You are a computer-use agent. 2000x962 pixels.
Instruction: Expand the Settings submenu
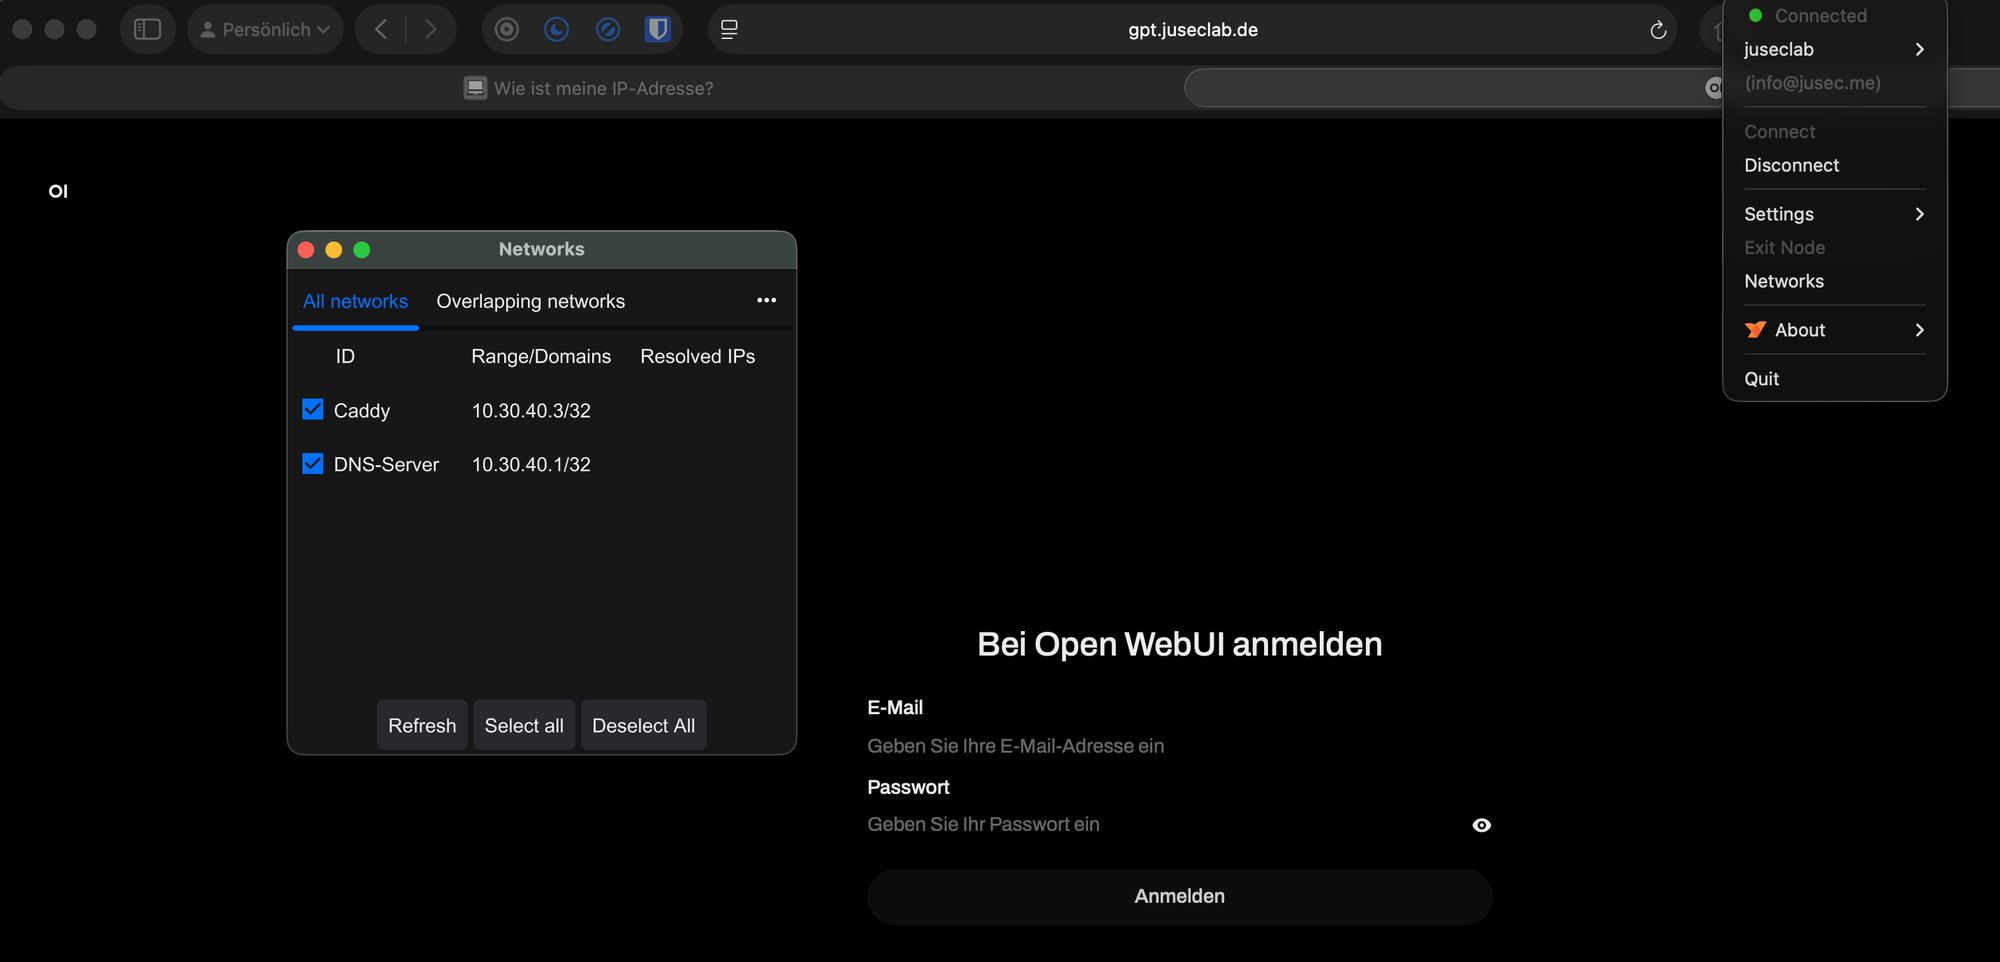pyautogui.click(x=1833, y=214)
